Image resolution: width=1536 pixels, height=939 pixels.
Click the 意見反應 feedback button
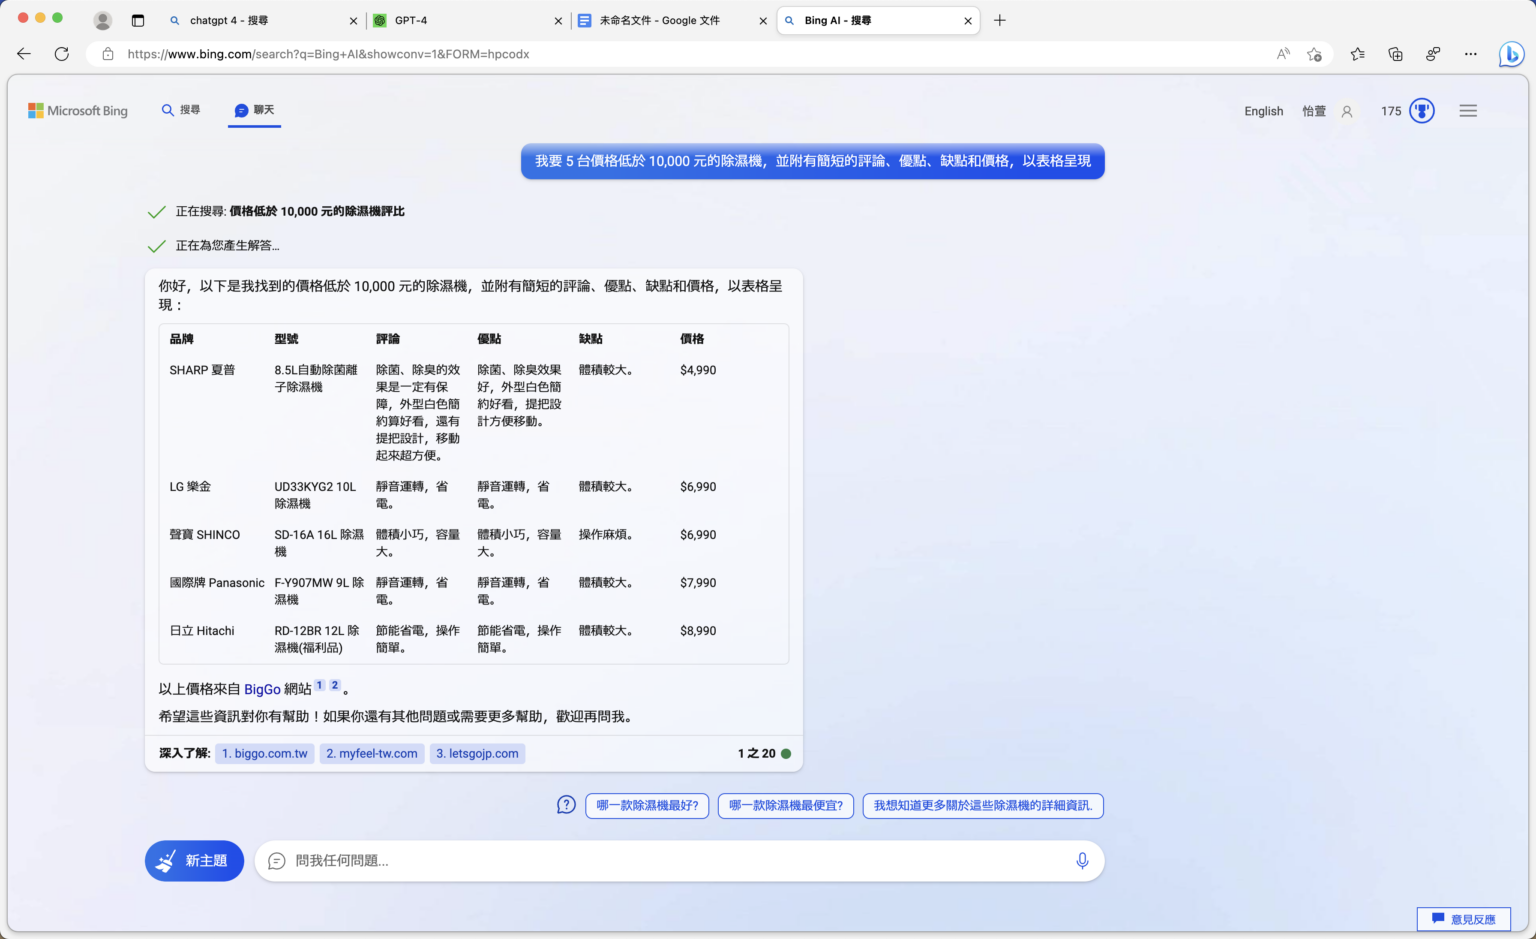[1464, 918]
